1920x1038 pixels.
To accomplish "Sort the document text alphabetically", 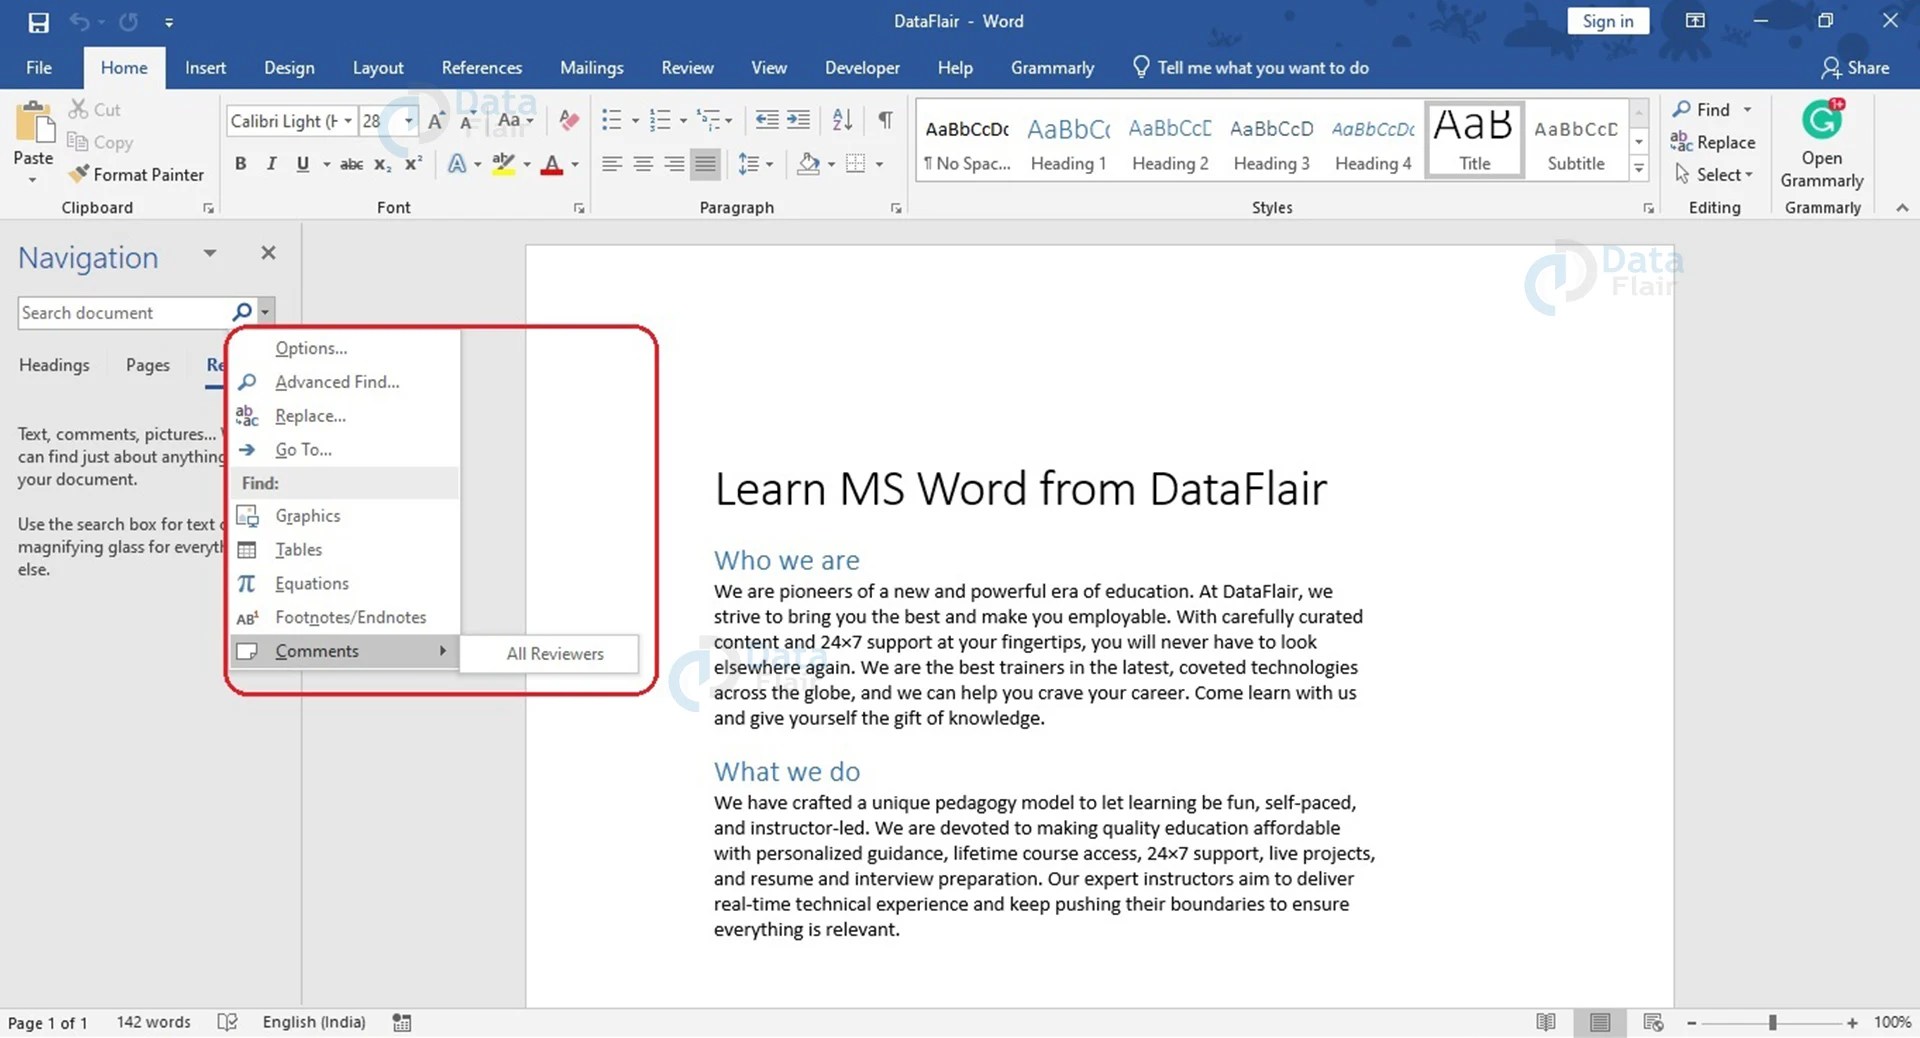I will [x=841, y=120].
